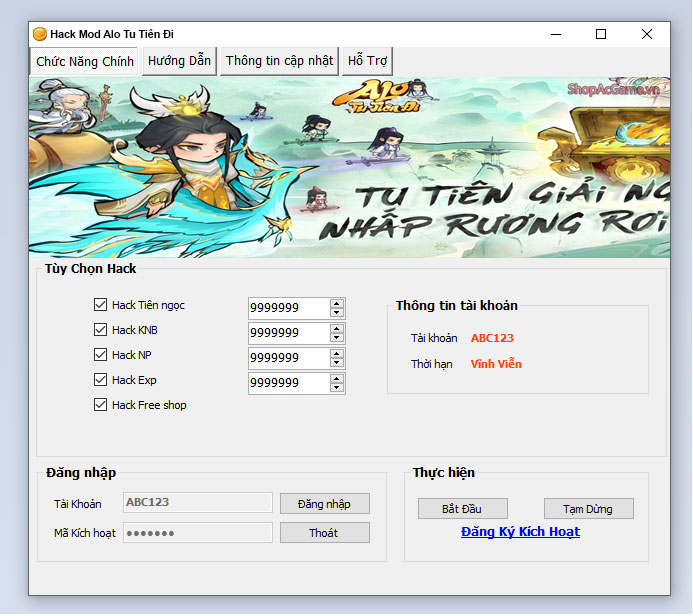This screenshot has width=693, height=616.
Task: Increase the Hack Tiên ngọc value with up arrow
Action: pos(337,304)
